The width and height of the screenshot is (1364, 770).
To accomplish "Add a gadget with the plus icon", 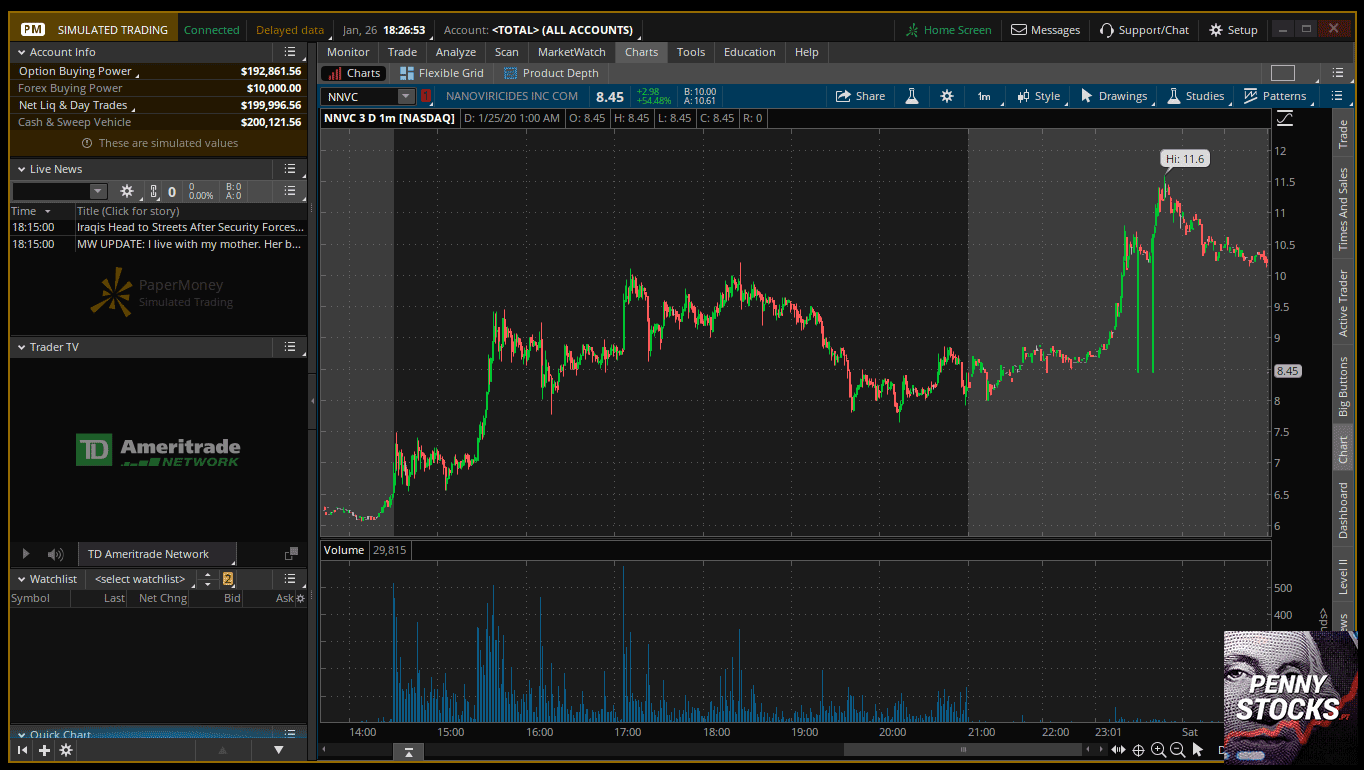I will [x=44, y=750].
